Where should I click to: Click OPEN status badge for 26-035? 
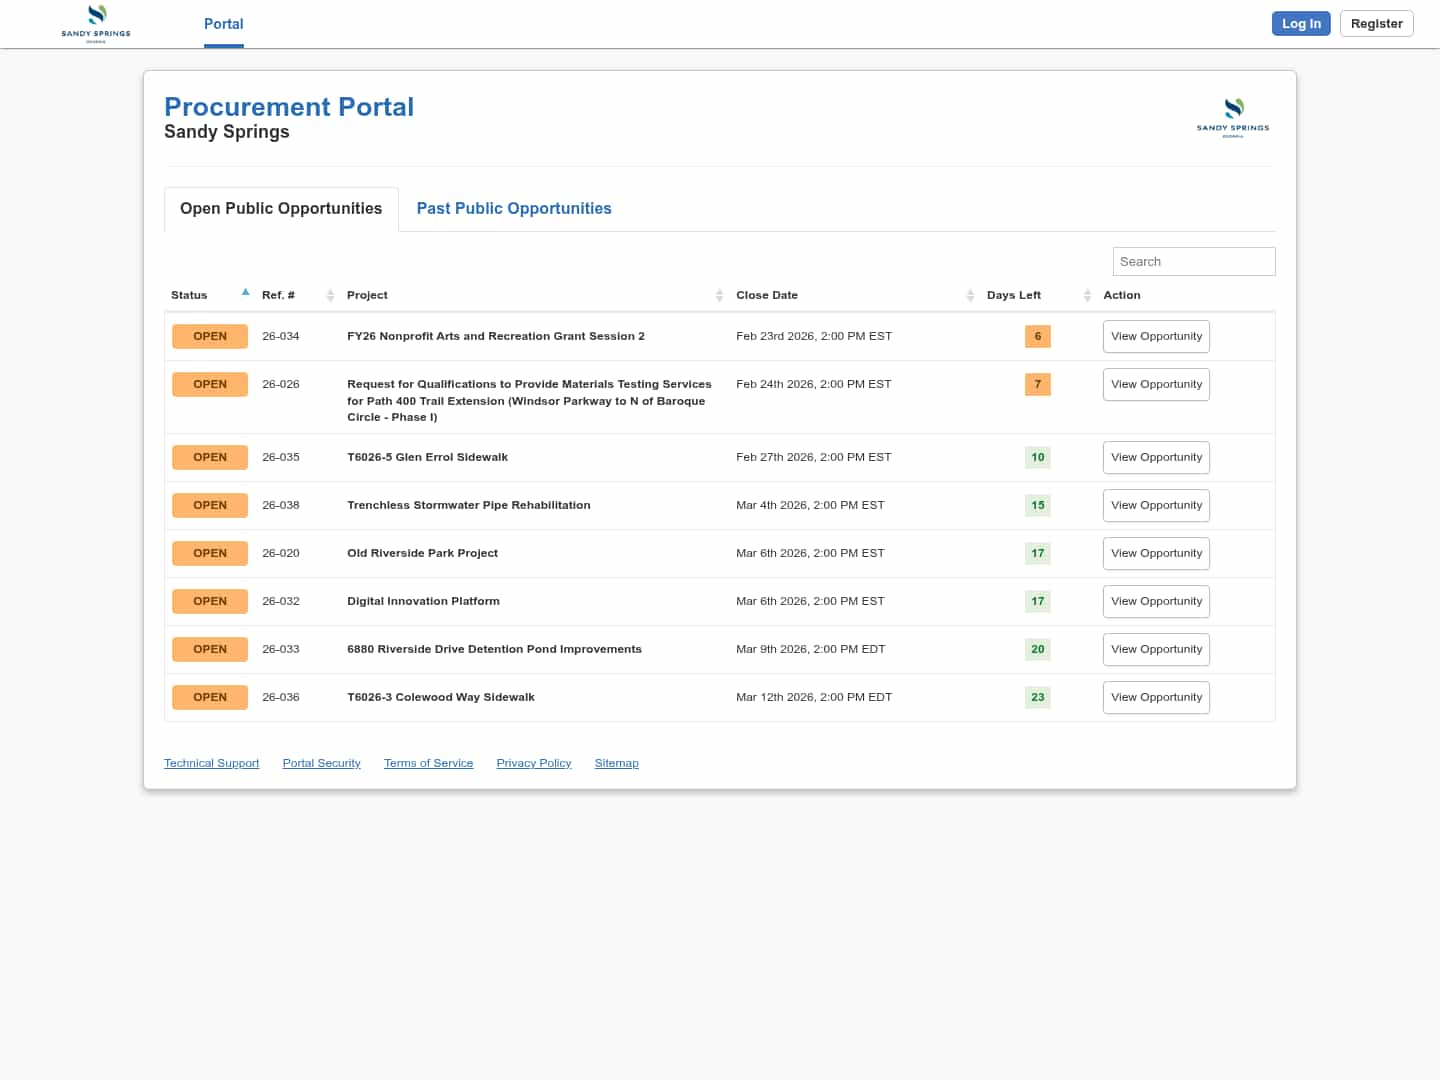point(210,457)
